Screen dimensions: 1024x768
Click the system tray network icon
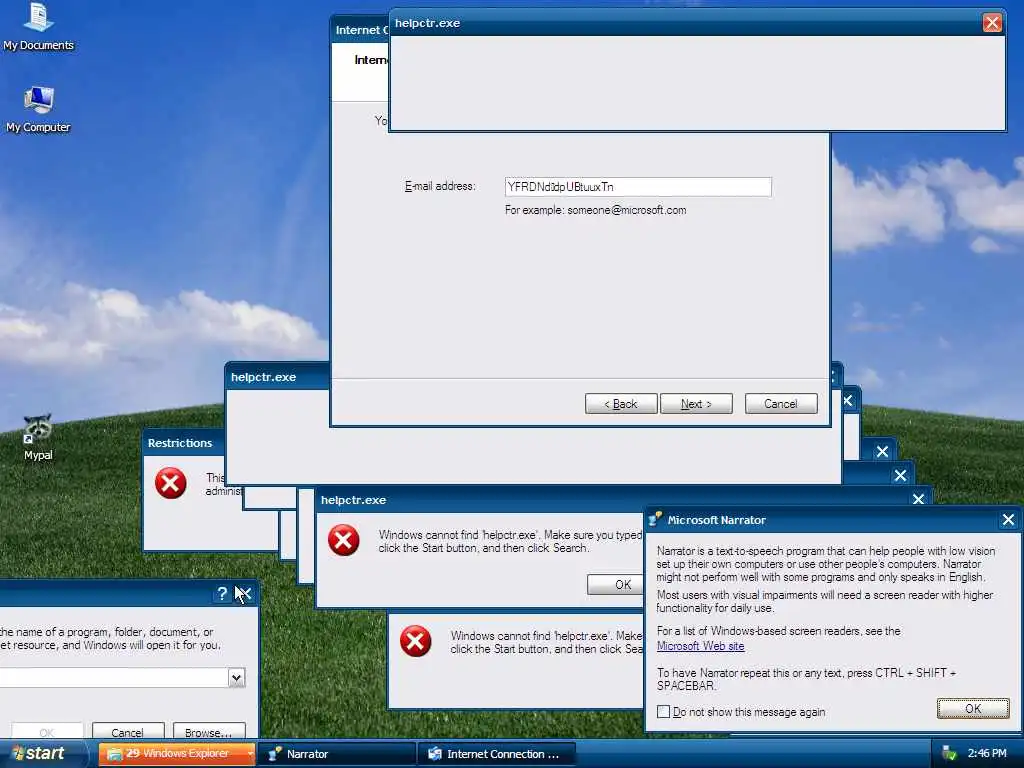coord(949,754)
